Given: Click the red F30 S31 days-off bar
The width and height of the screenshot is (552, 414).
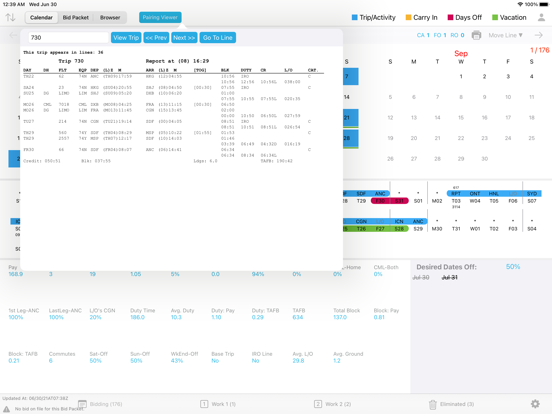Looking at the screenshot, I should pos(390,201).
